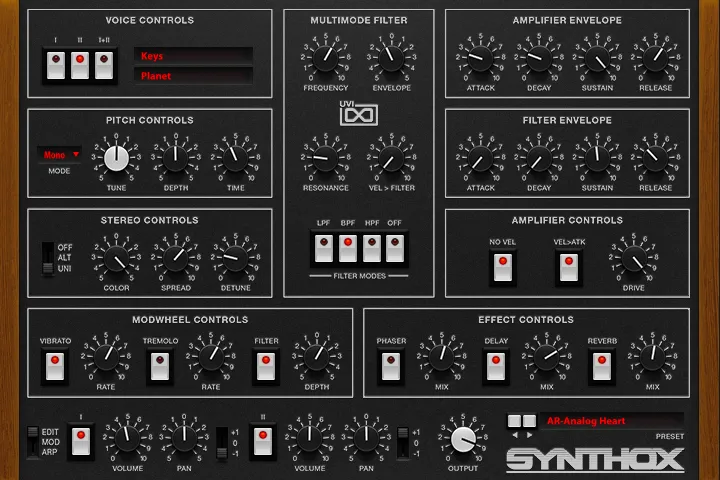Select the BPF filter mode
The width and height of the screenshot is (720, 480).
point(348,248)
